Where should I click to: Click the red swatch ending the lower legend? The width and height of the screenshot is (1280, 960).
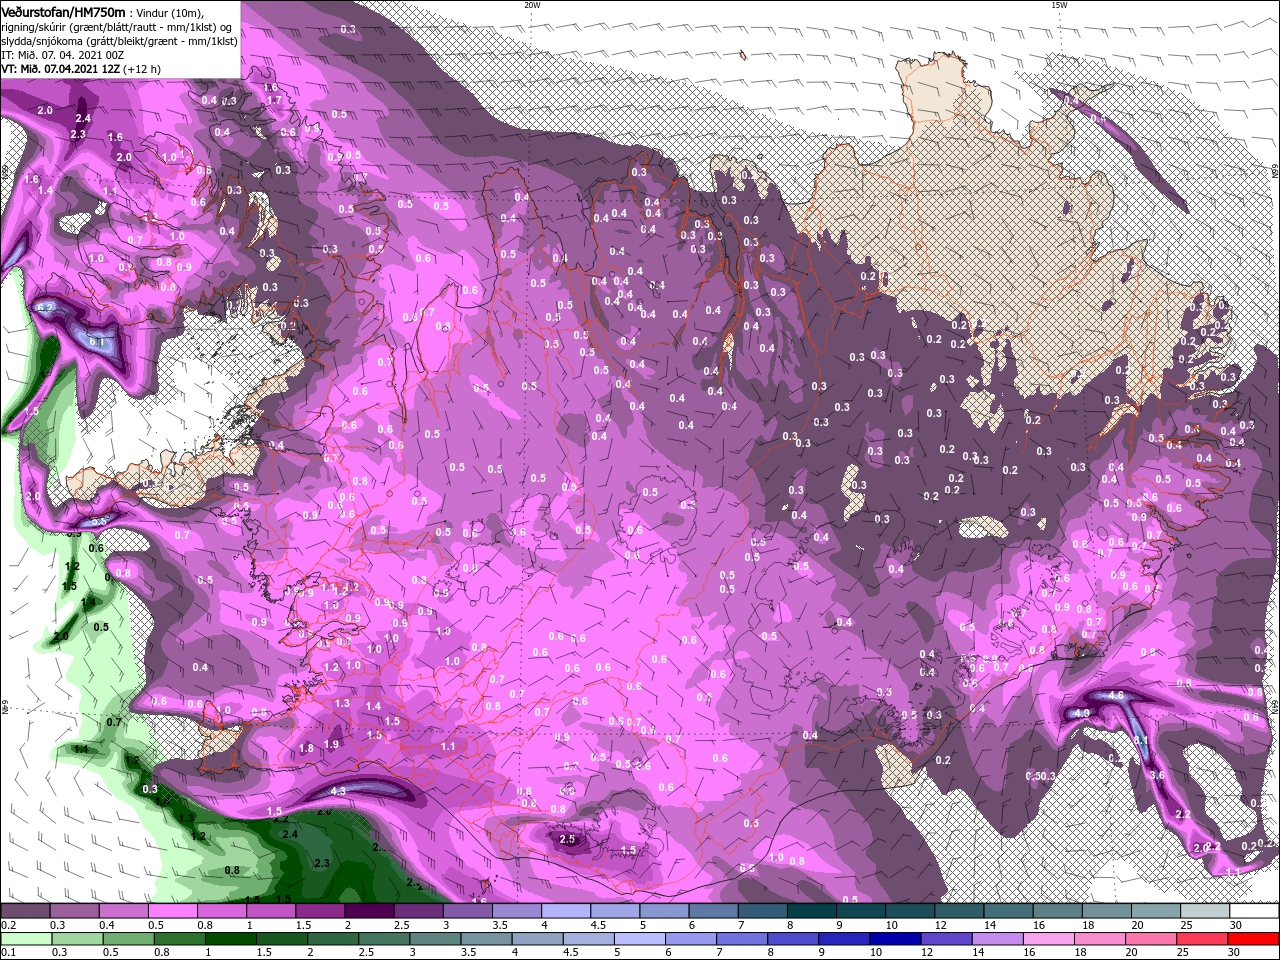pos(1254,938)
